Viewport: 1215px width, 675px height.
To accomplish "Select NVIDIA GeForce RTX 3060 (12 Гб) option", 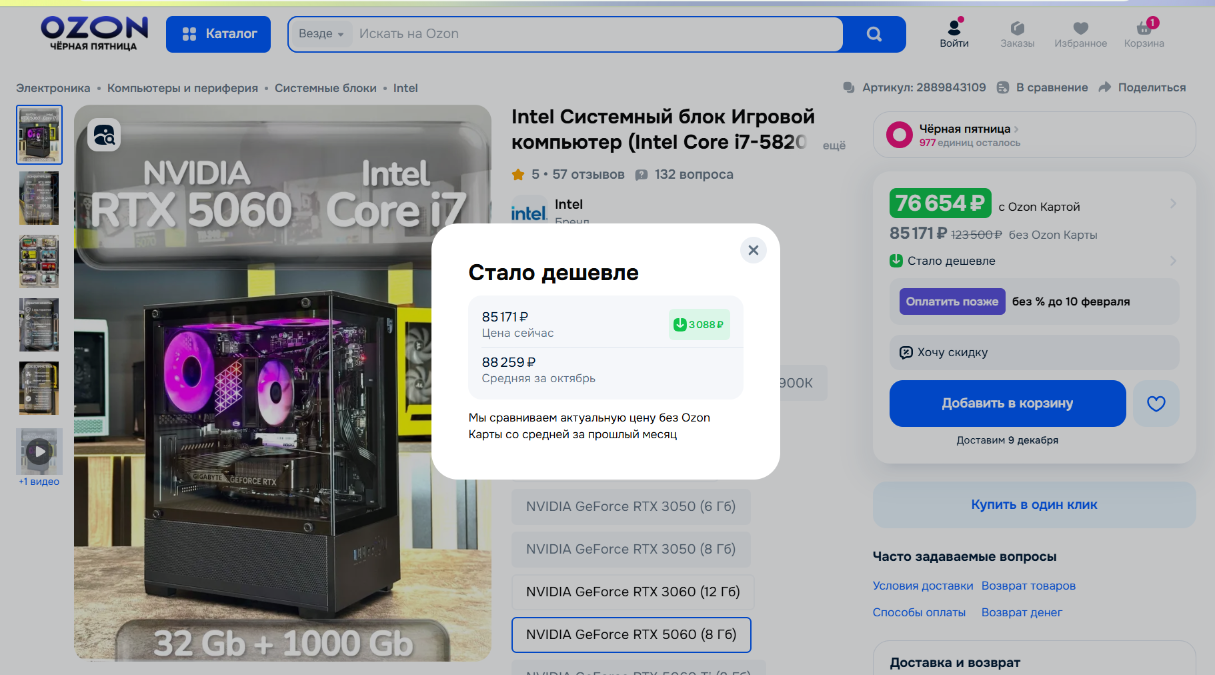I will (633, 592).
